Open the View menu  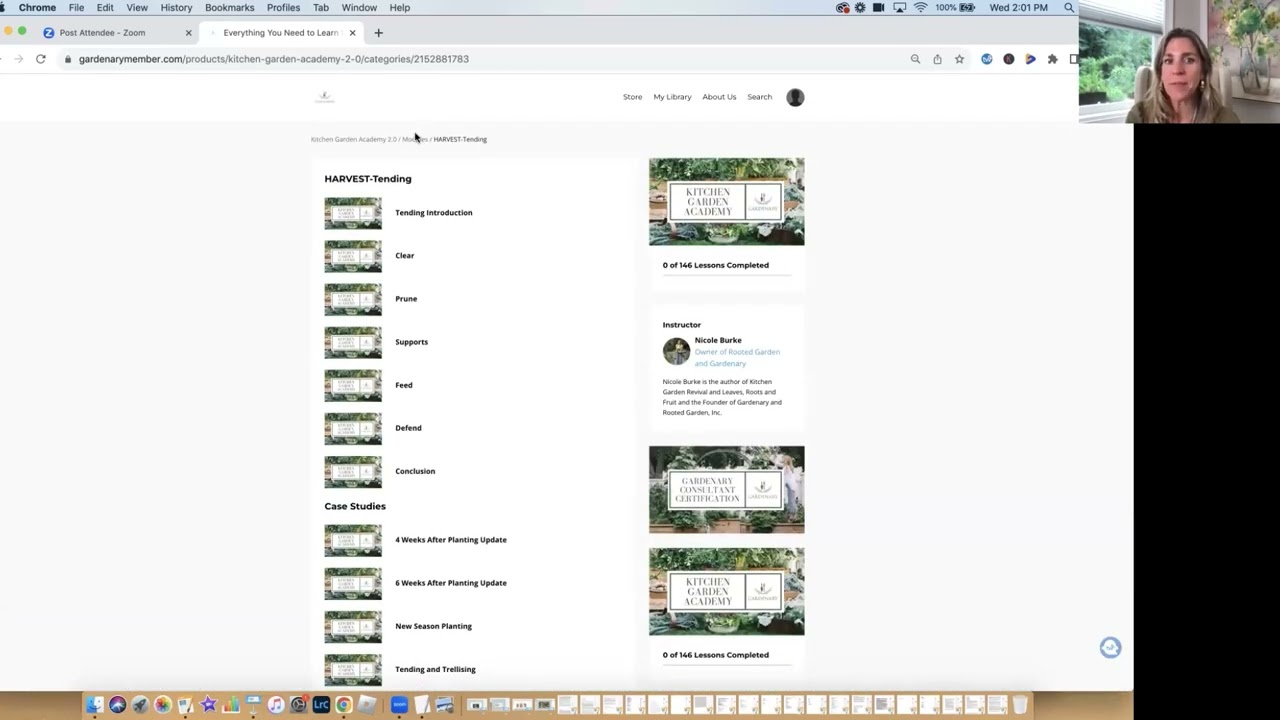pyautogui.click(x=137, y=7)
